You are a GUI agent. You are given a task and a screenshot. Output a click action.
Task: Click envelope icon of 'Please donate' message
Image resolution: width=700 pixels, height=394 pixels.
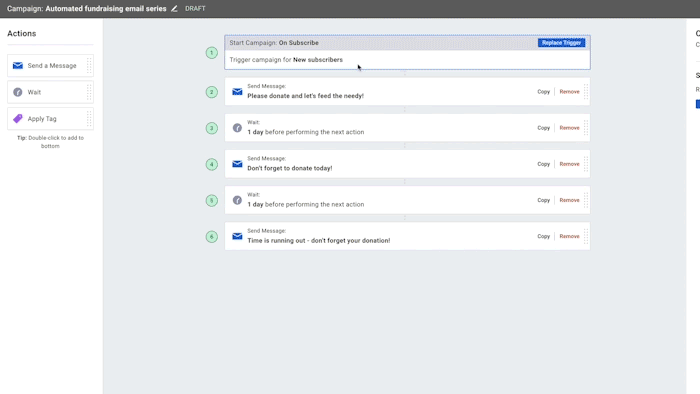tap(237, 91)
